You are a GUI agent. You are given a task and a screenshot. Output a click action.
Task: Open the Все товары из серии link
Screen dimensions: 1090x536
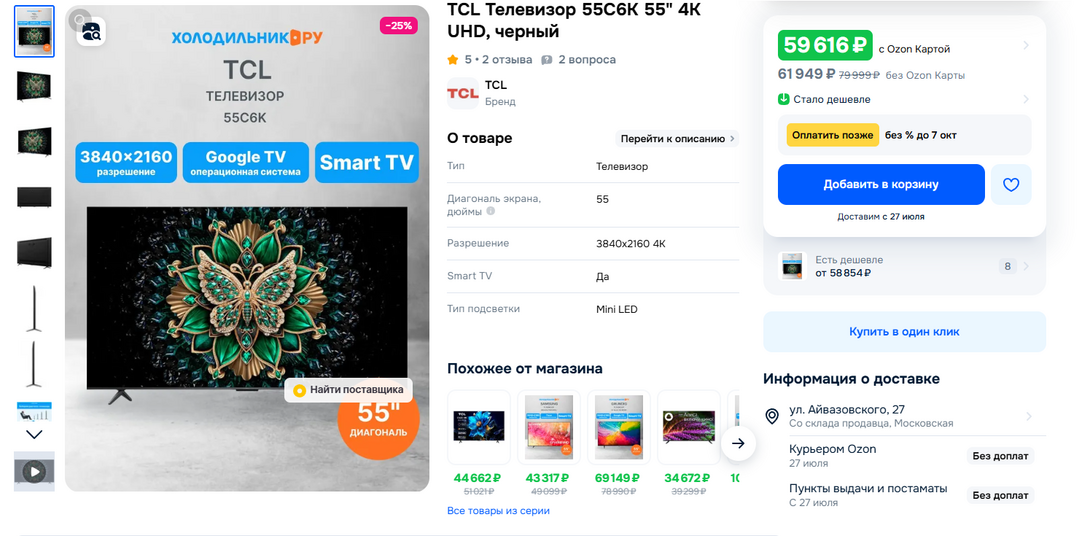[498, 511]
